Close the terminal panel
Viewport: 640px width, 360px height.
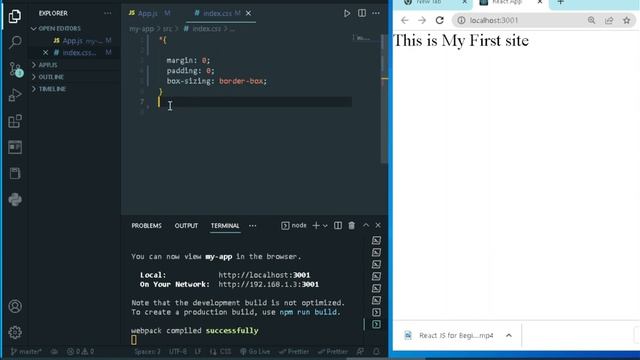(378, 225)
